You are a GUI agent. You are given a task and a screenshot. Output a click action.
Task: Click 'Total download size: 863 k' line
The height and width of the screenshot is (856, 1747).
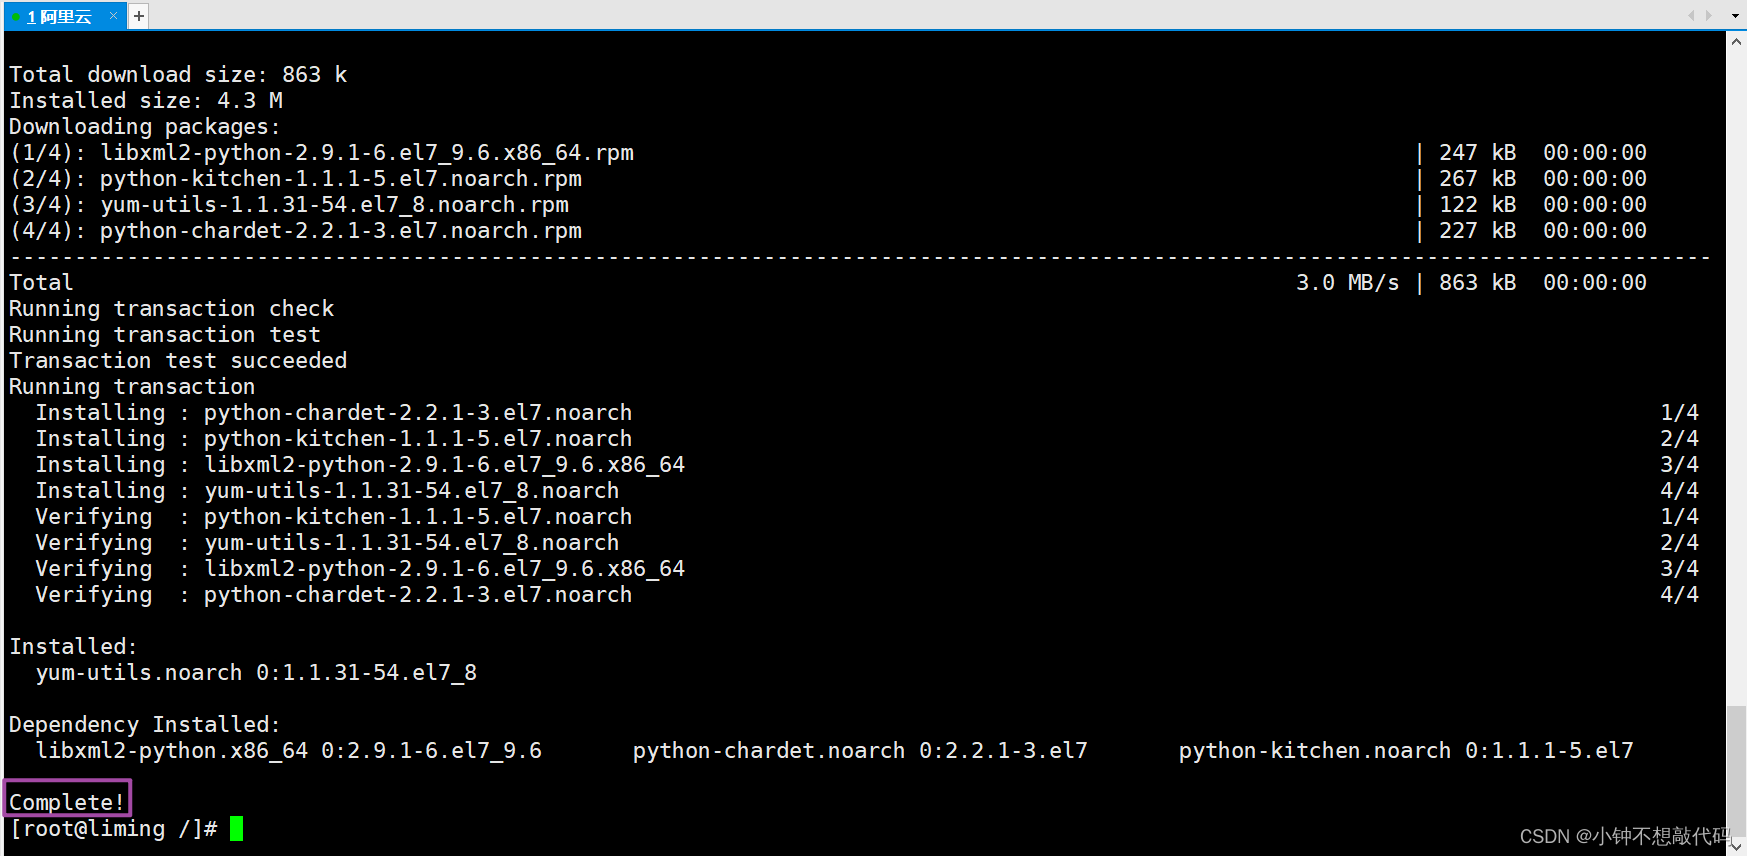pos(178,75)
